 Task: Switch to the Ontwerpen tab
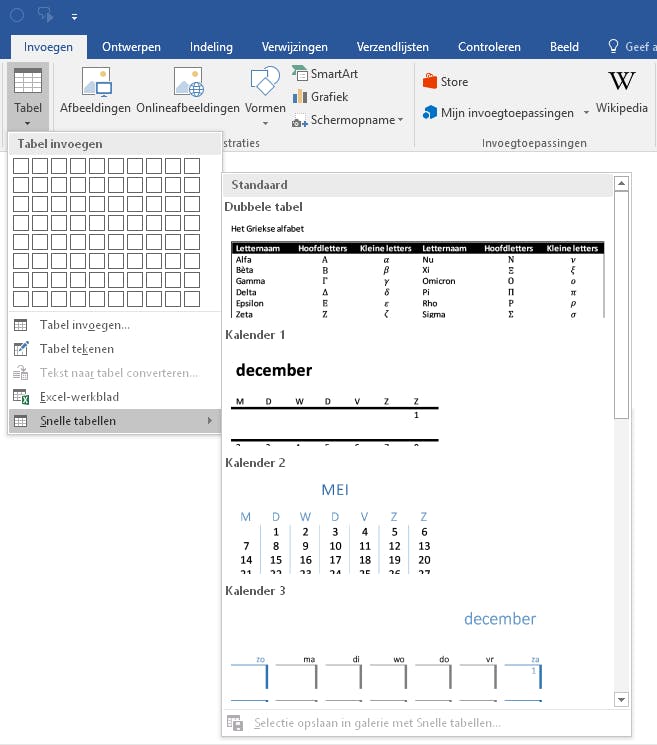(131, 47)
